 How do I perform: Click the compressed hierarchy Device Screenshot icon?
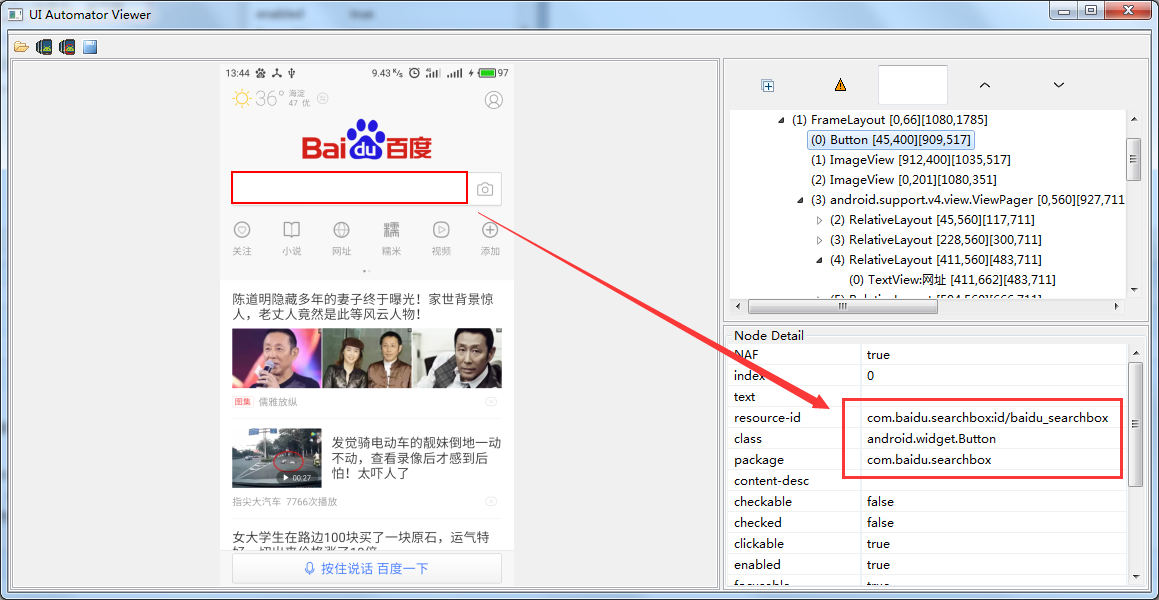tap(67, 48)
